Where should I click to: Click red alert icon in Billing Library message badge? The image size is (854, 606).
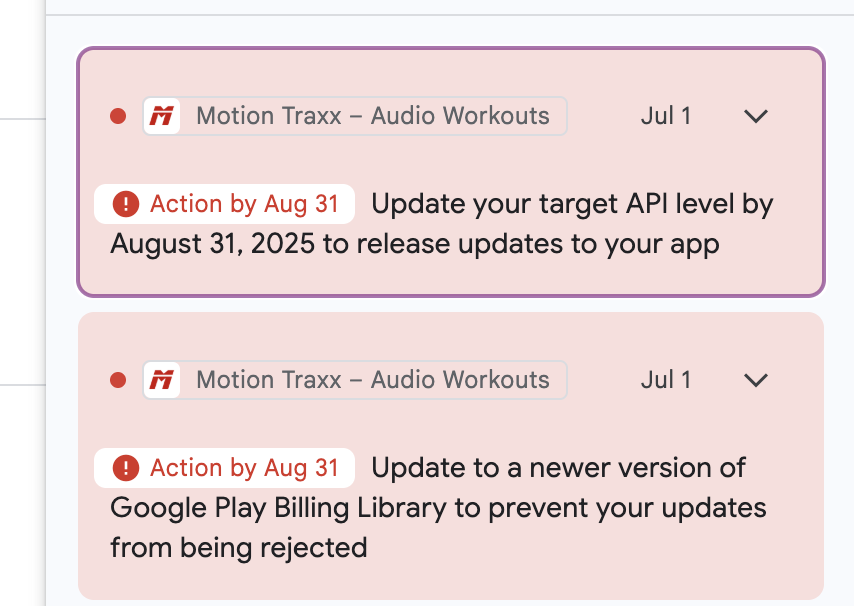(x=126, y=468)
